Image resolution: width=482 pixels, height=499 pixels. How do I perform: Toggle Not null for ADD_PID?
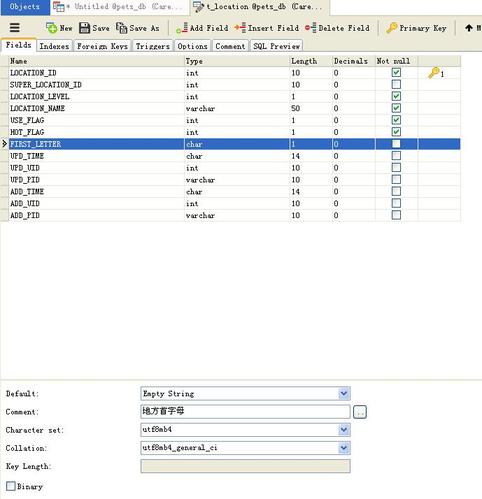pos(396,215)
